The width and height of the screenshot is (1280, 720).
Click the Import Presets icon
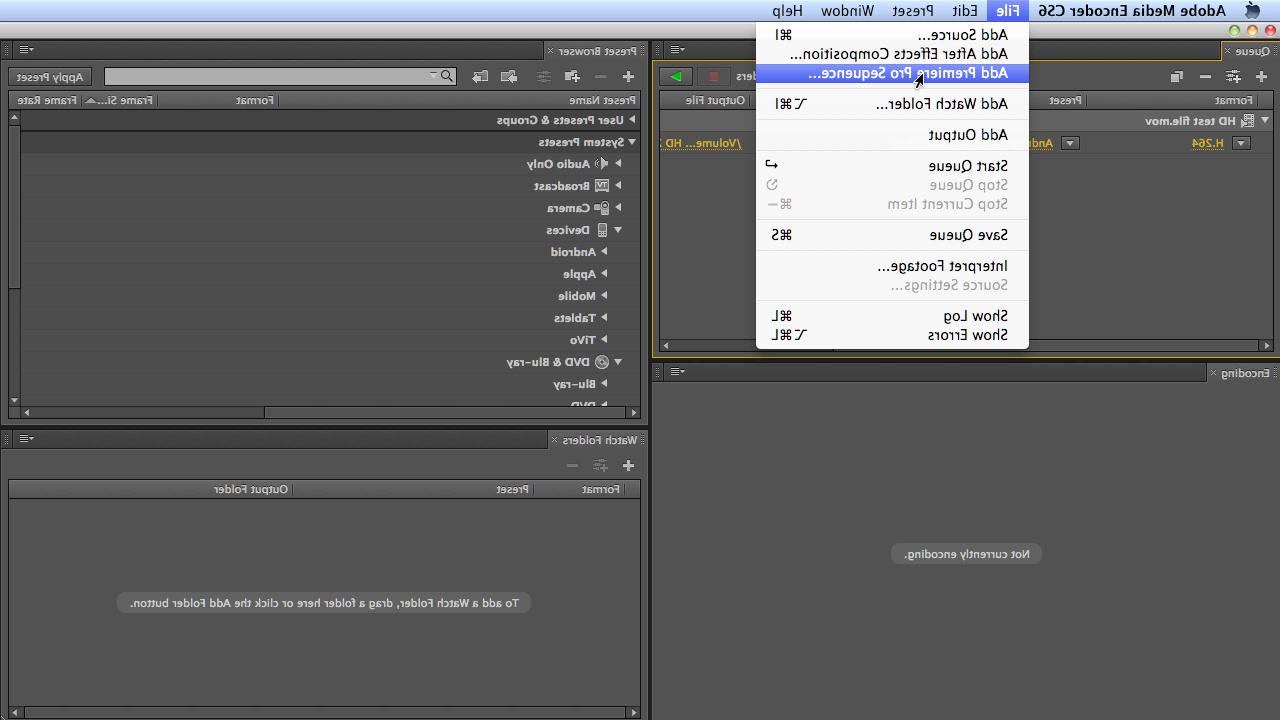509,76
